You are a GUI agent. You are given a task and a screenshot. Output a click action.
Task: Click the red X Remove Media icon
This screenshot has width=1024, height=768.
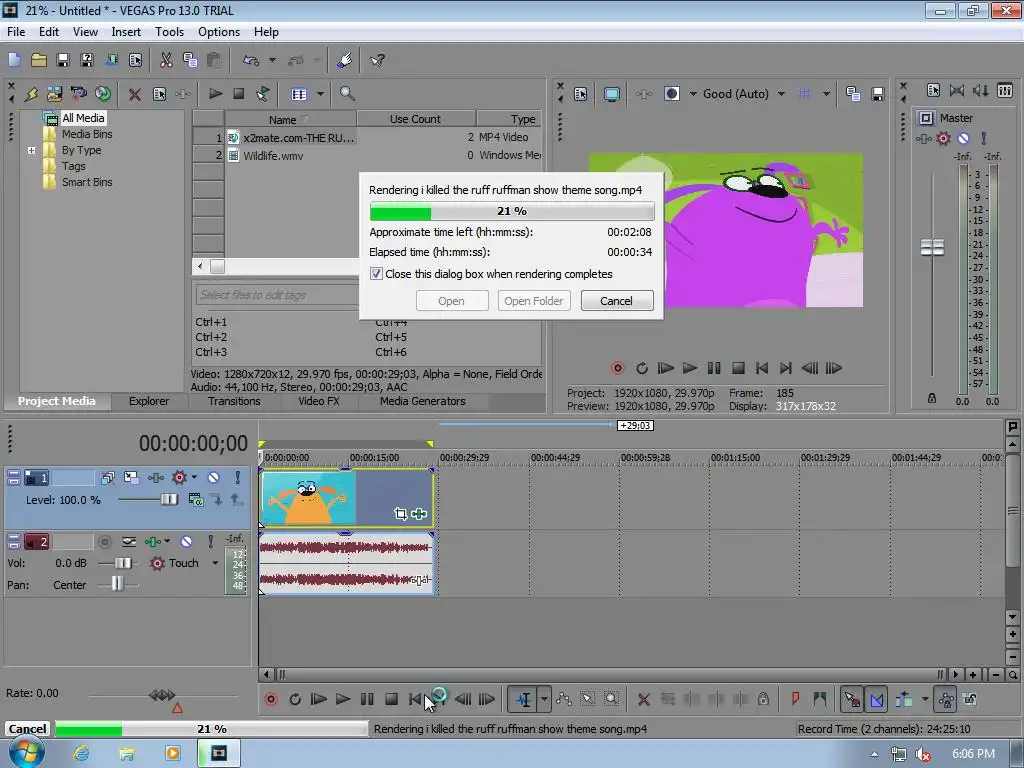pyautogui.click(x=135, y=94)
